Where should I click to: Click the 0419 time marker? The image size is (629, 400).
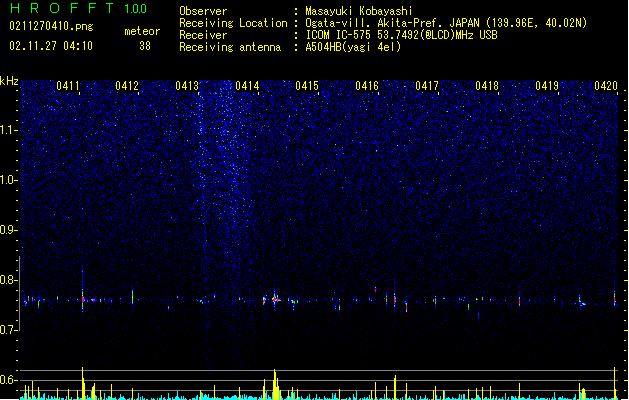point(547,86)
